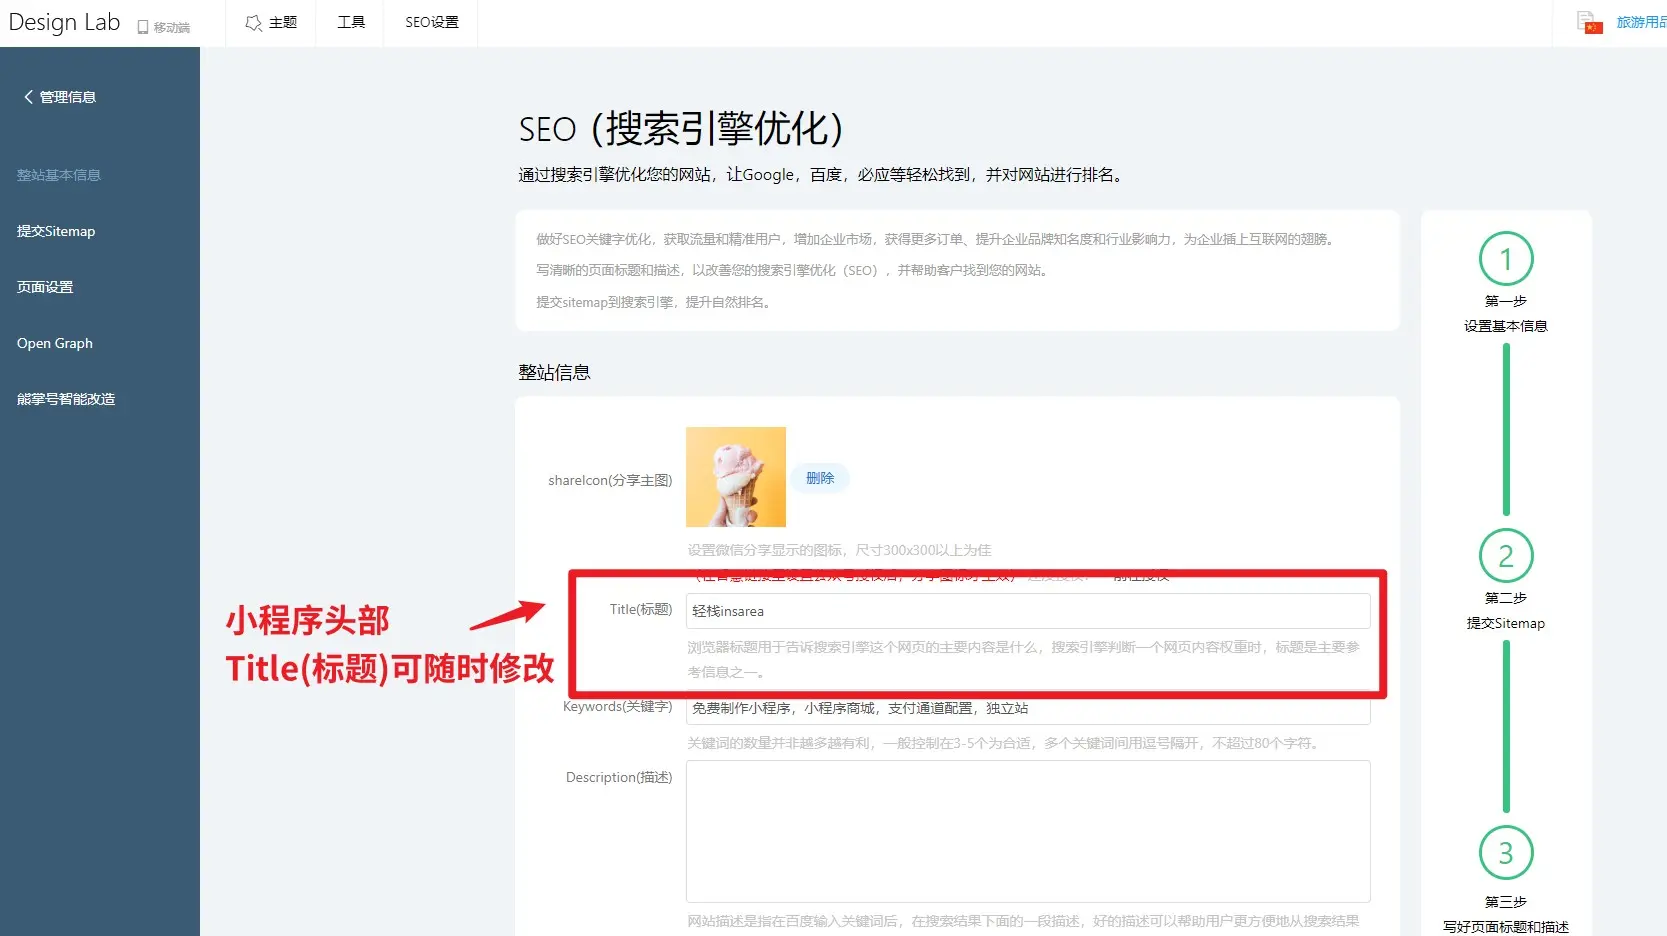Focus the Title(标题) input field
Image resolution: width=1667 pixels, height=936 pixels.
click(x=1027, y=611)
